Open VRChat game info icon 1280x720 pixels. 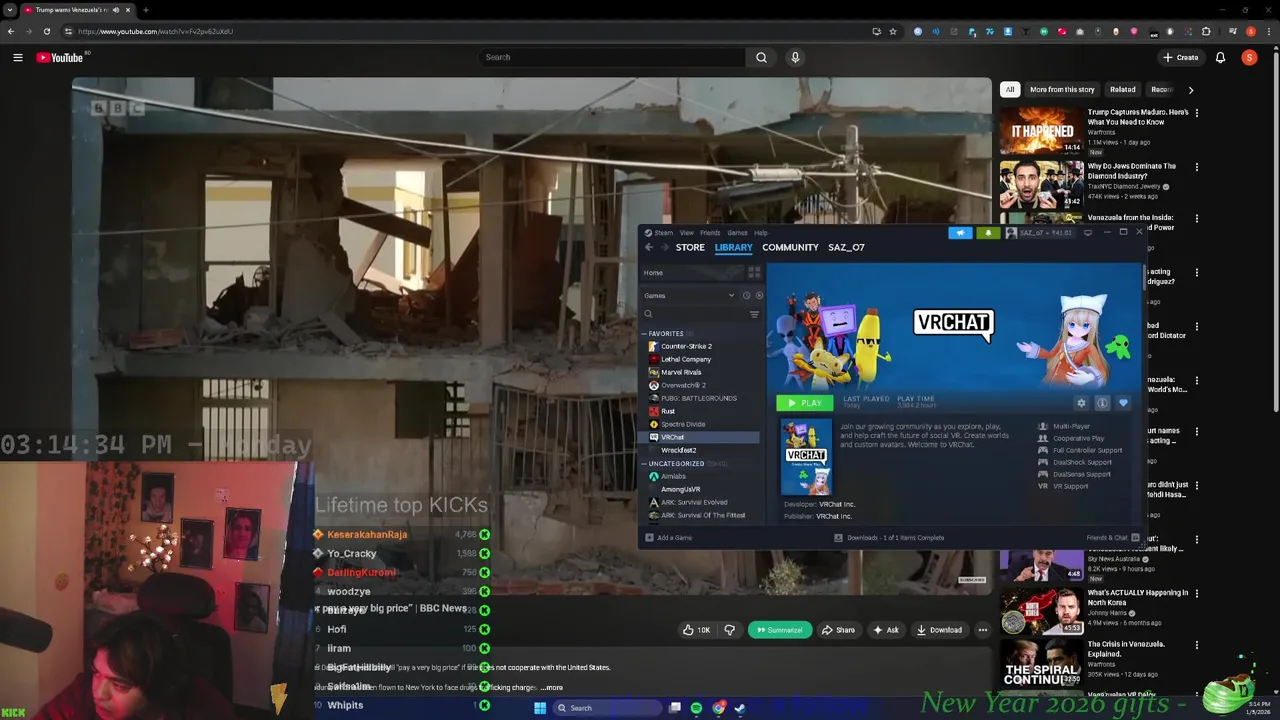click(1102, 403)
